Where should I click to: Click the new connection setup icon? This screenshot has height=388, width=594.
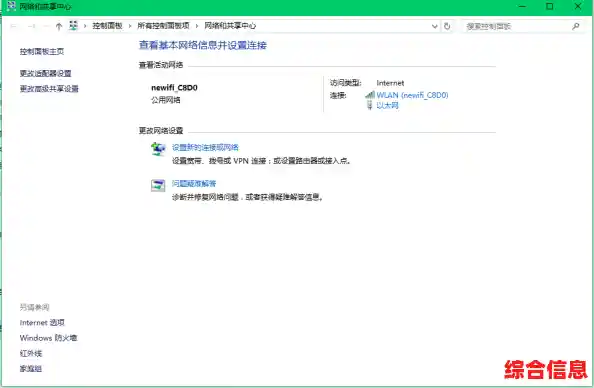[x=158, y=149]
